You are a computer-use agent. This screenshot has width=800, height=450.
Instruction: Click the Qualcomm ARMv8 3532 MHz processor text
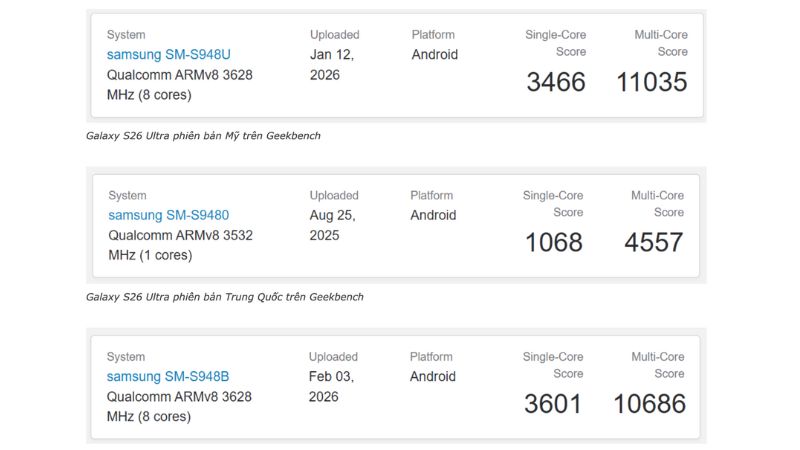tap(179, 245)
